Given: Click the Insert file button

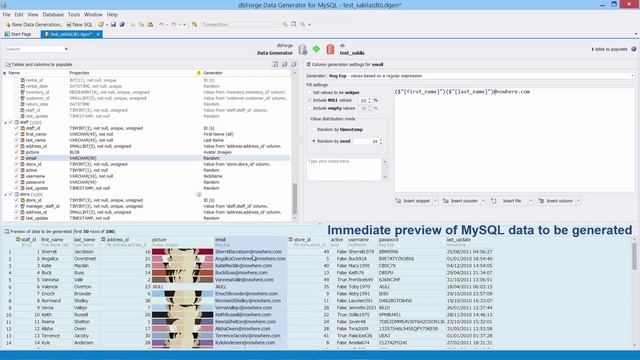Looking at the screenshot, I should coord(507,201).
